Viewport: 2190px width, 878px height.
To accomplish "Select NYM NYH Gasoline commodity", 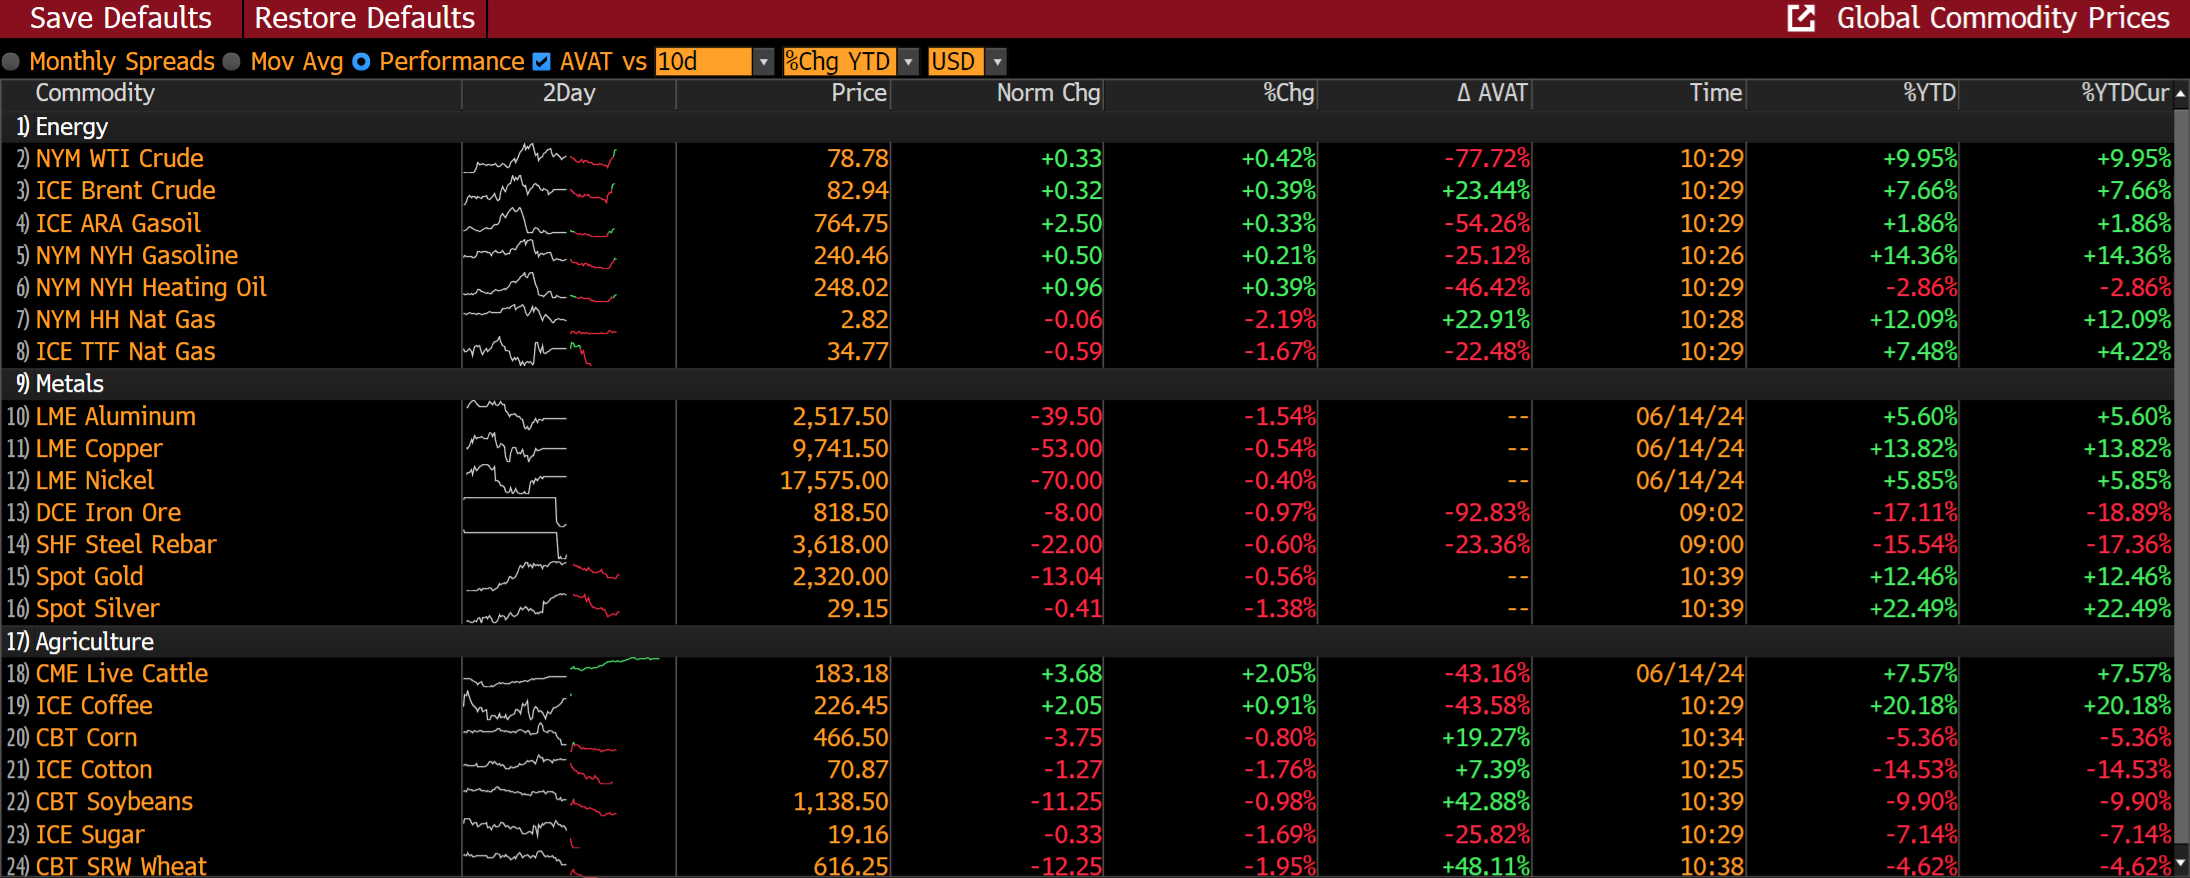I will (137, 255).
